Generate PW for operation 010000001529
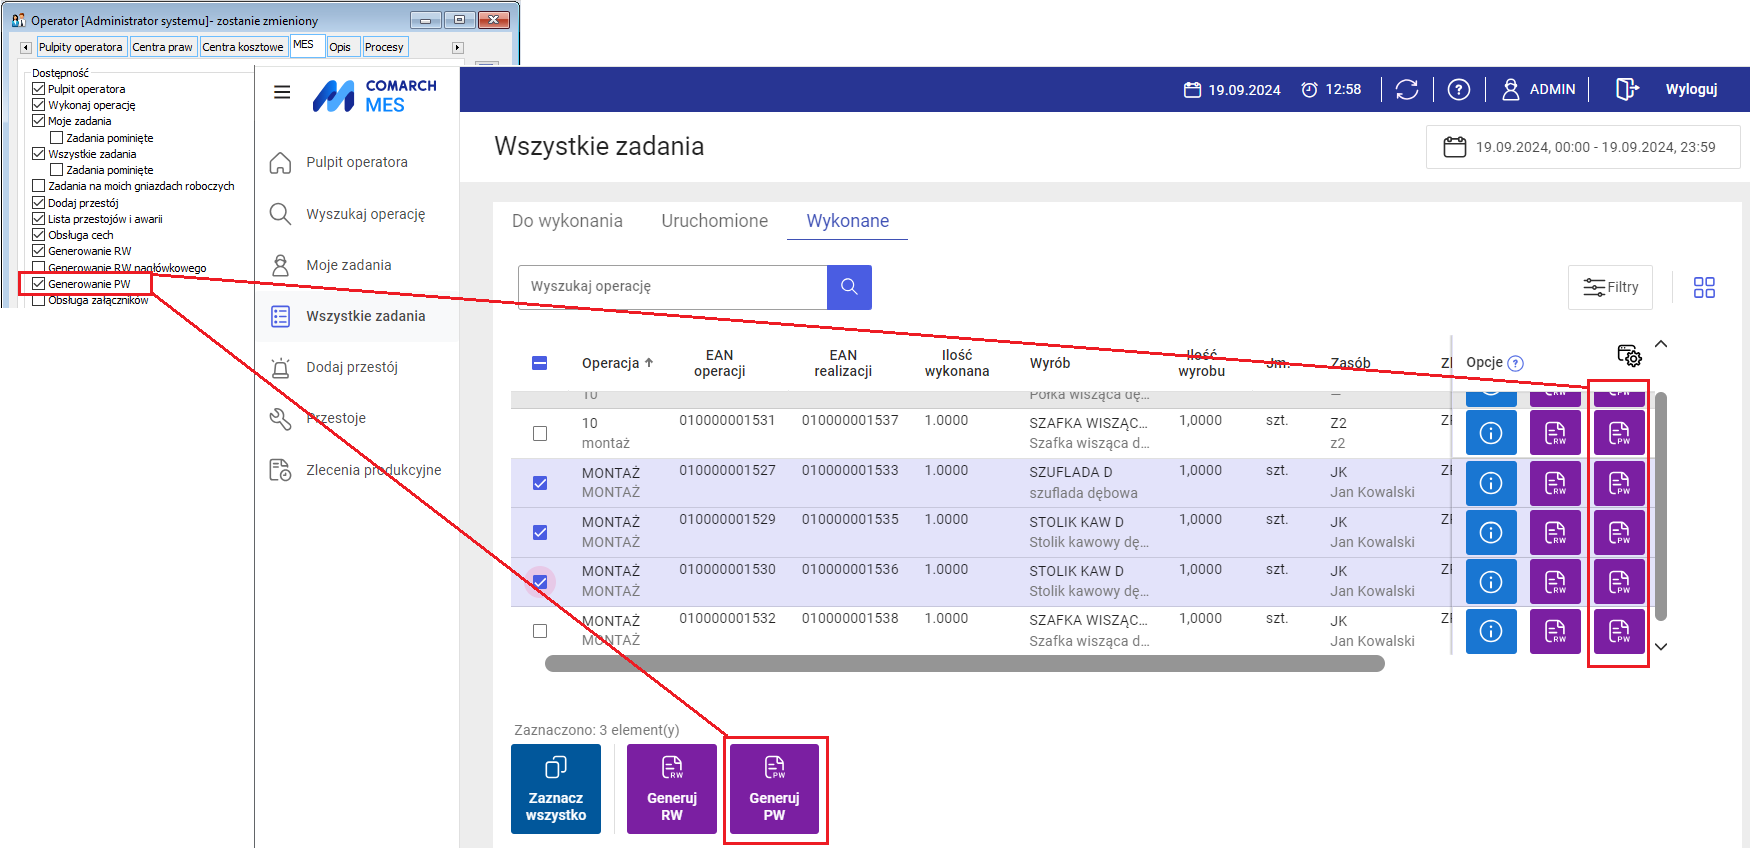1750x848 pixels. point(1619,532)
